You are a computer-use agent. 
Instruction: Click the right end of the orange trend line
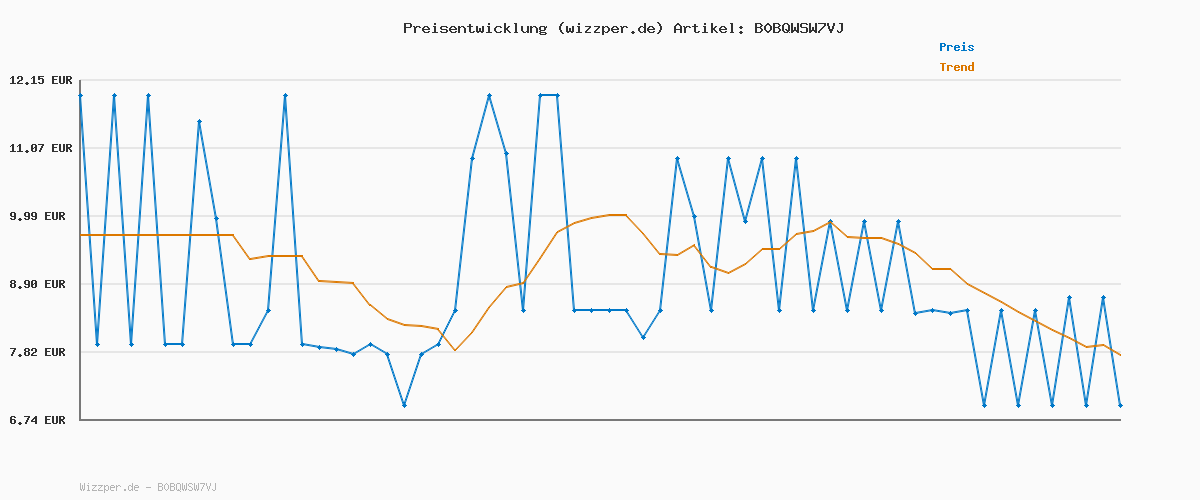click(1120, 355)
